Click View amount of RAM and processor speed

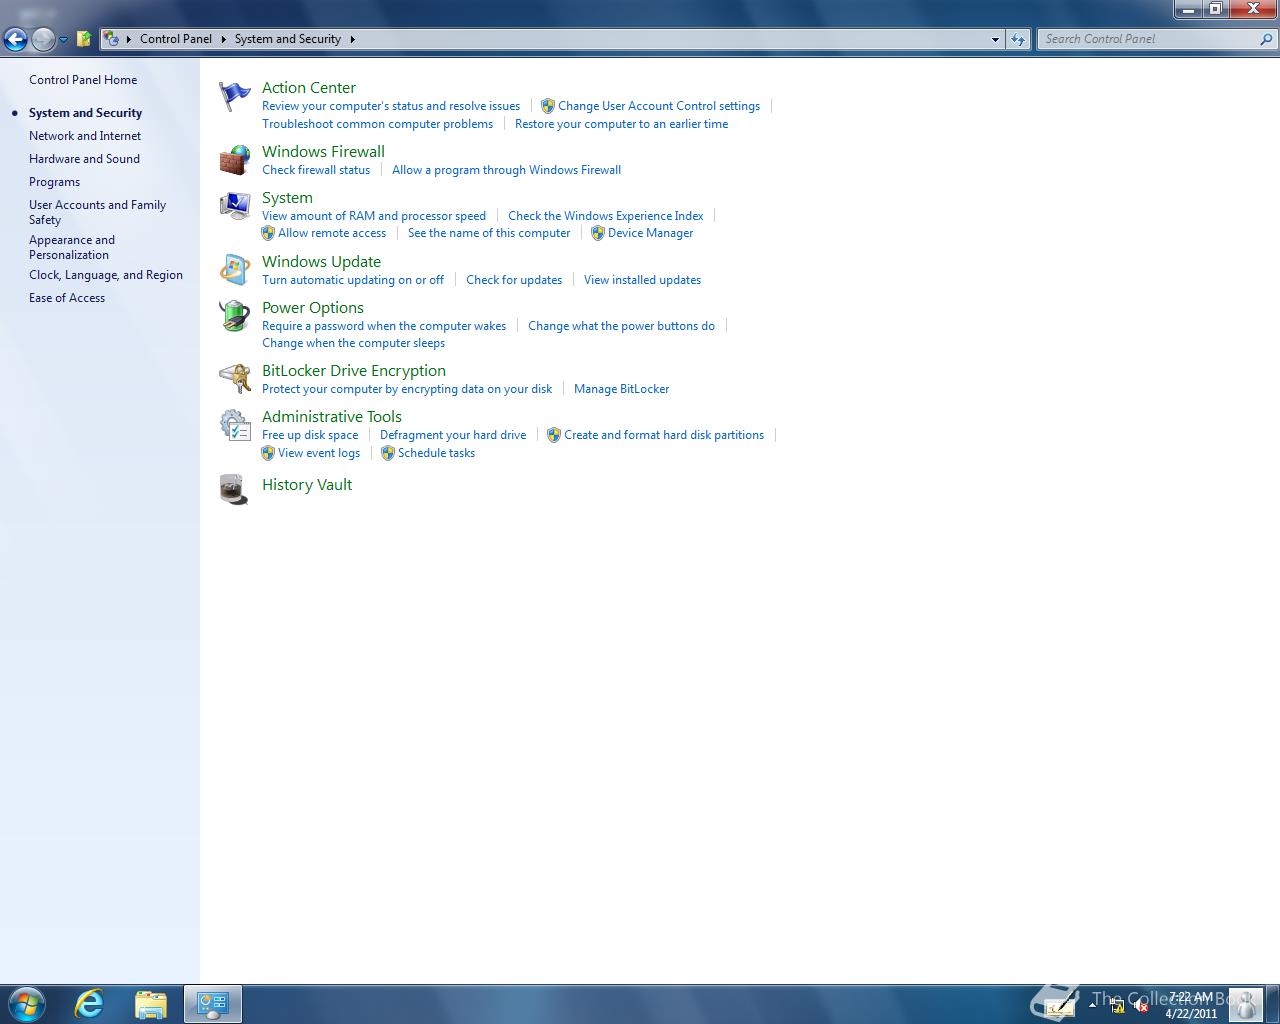click(x=374, y=216)
